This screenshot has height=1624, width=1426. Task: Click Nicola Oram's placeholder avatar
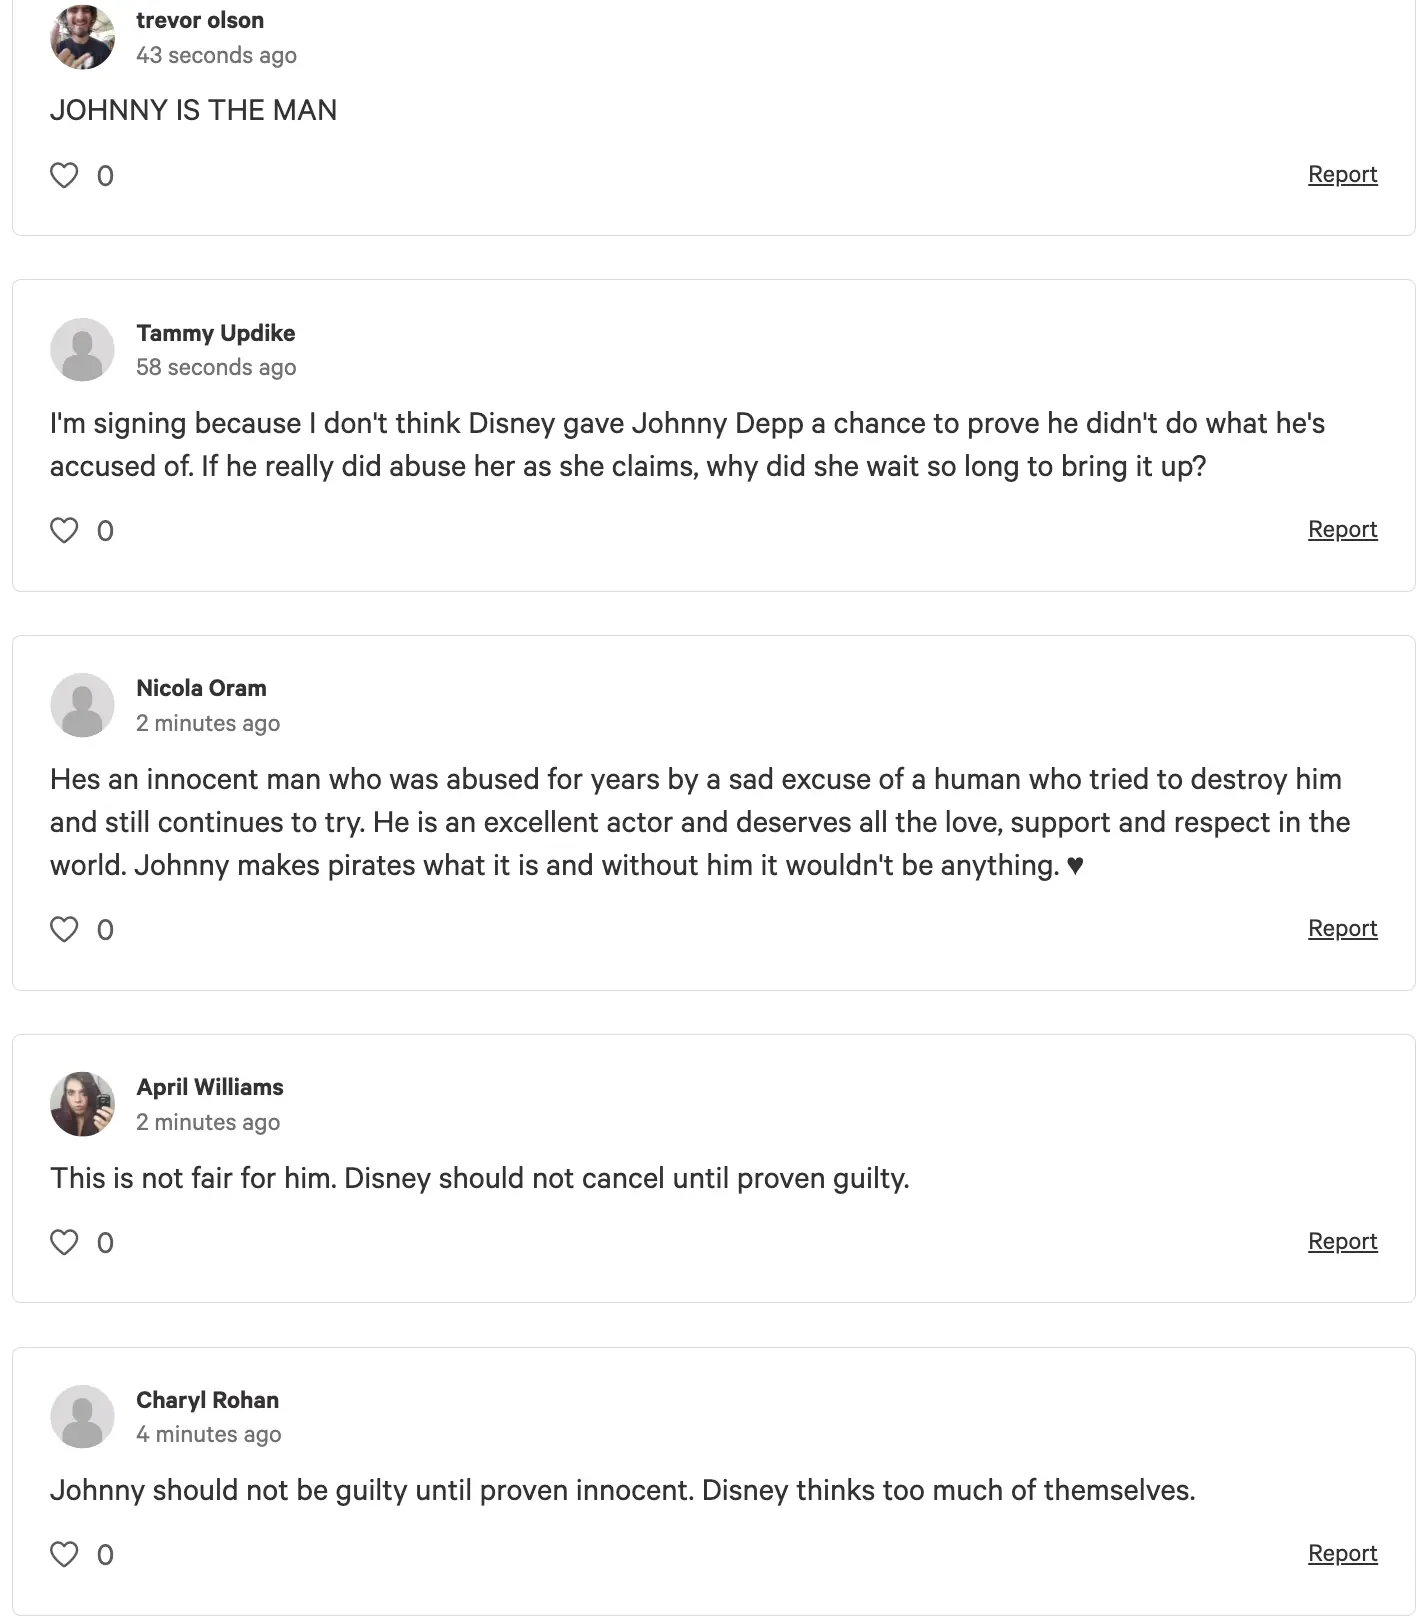tap(82, 705)
